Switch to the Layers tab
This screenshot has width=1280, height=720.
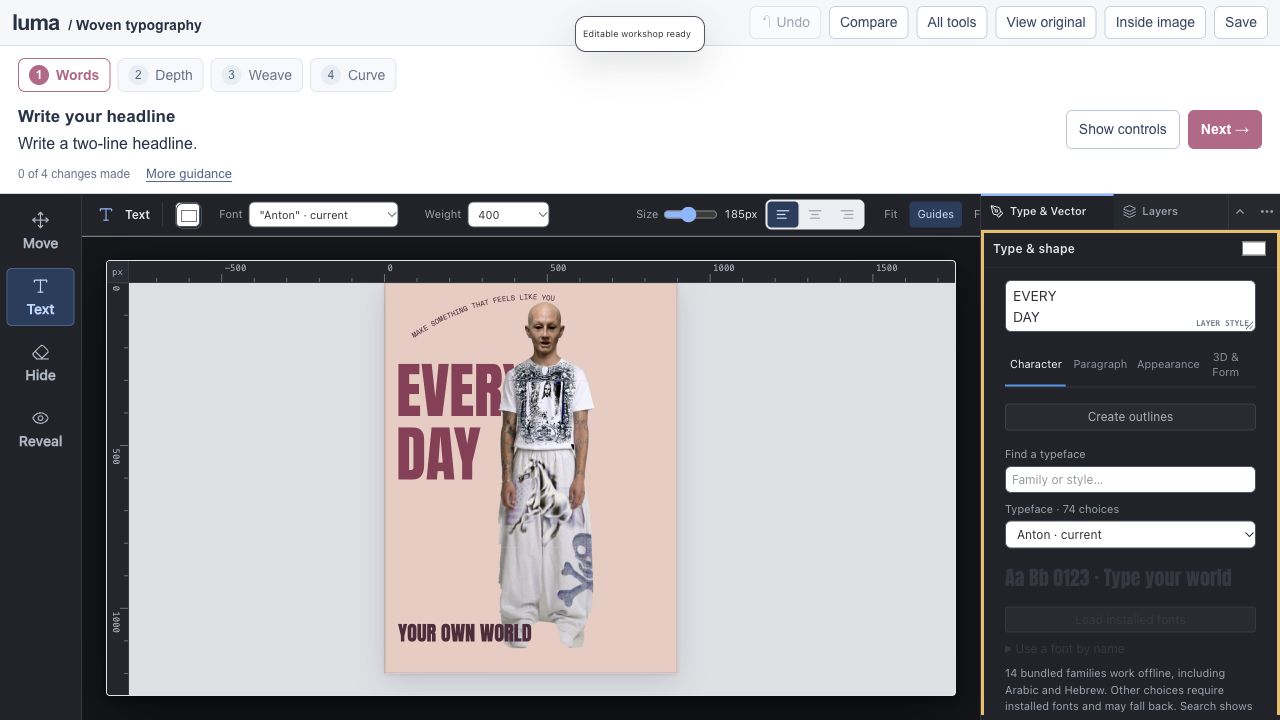point(1149,212)
